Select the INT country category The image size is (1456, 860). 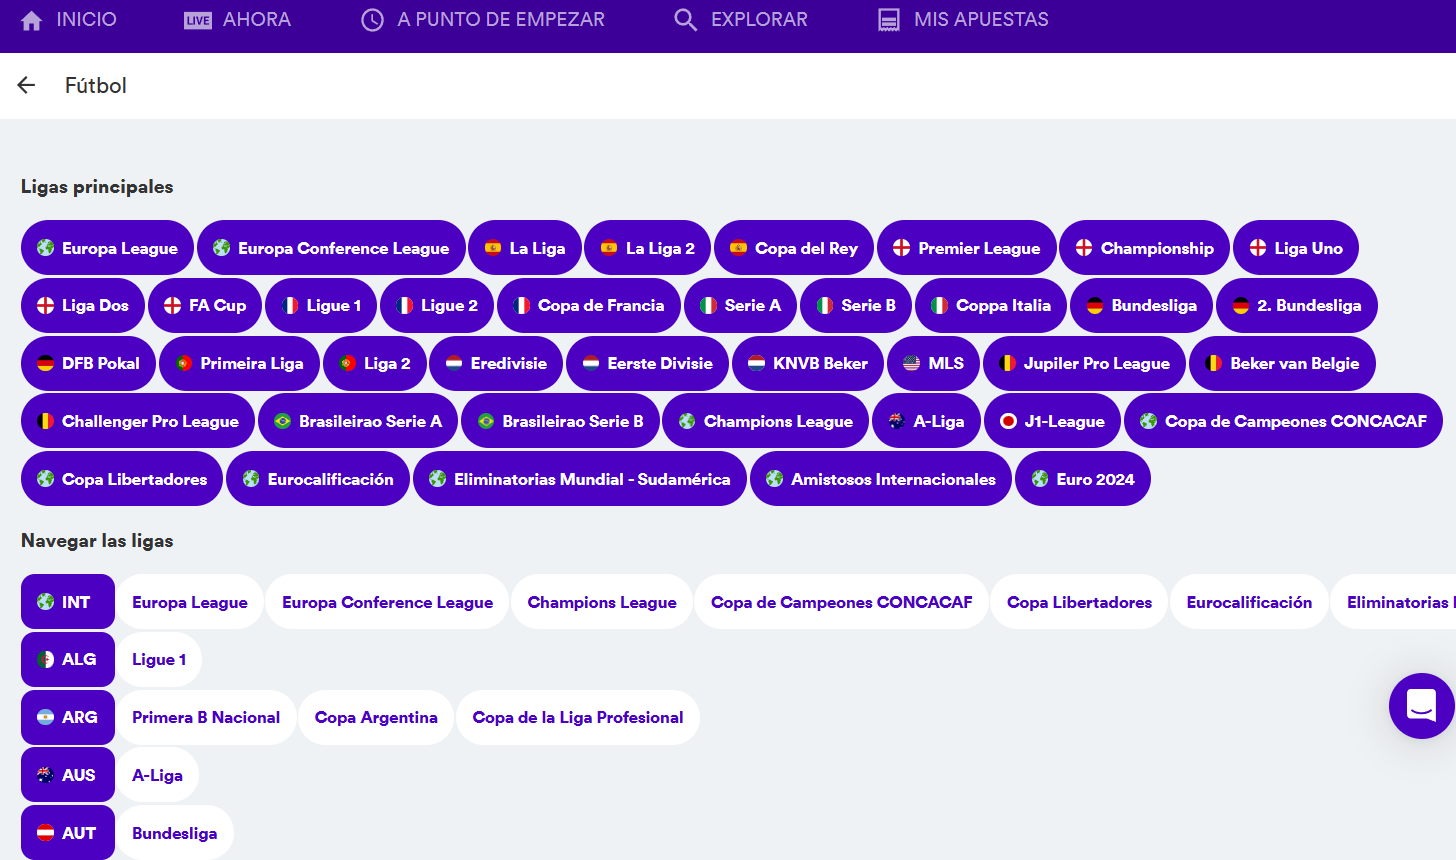[67, 602]
